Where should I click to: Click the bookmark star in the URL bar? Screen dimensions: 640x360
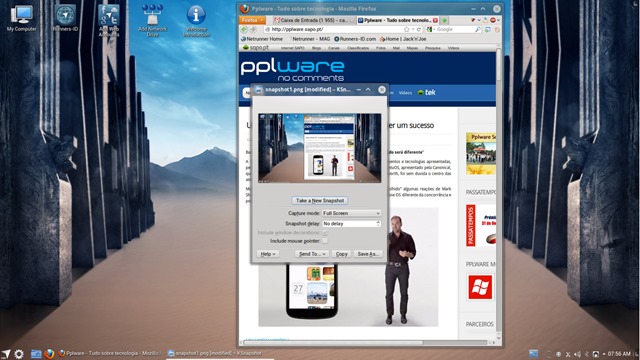tap(406, 29)
